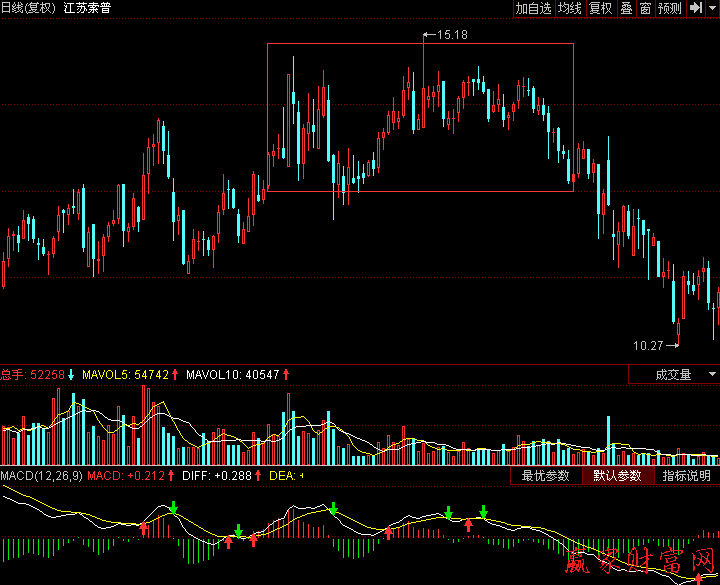Toggle the 窗 multi-window icon

[646, 8]
